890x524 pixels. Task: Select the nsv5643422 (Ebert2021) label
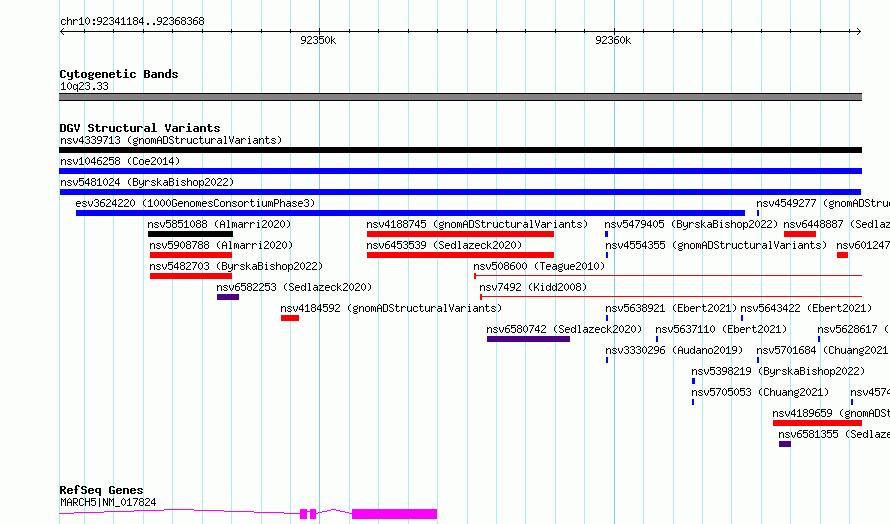(806, 308)
